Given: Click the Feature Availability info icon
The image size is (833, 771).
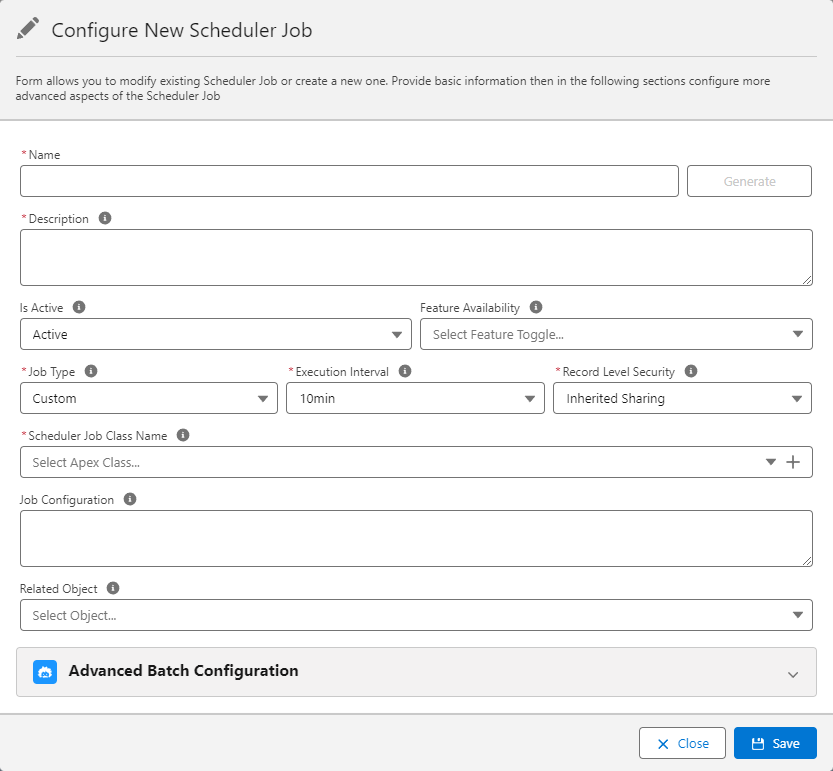Looking at the screenshot, I should (536, 307).
